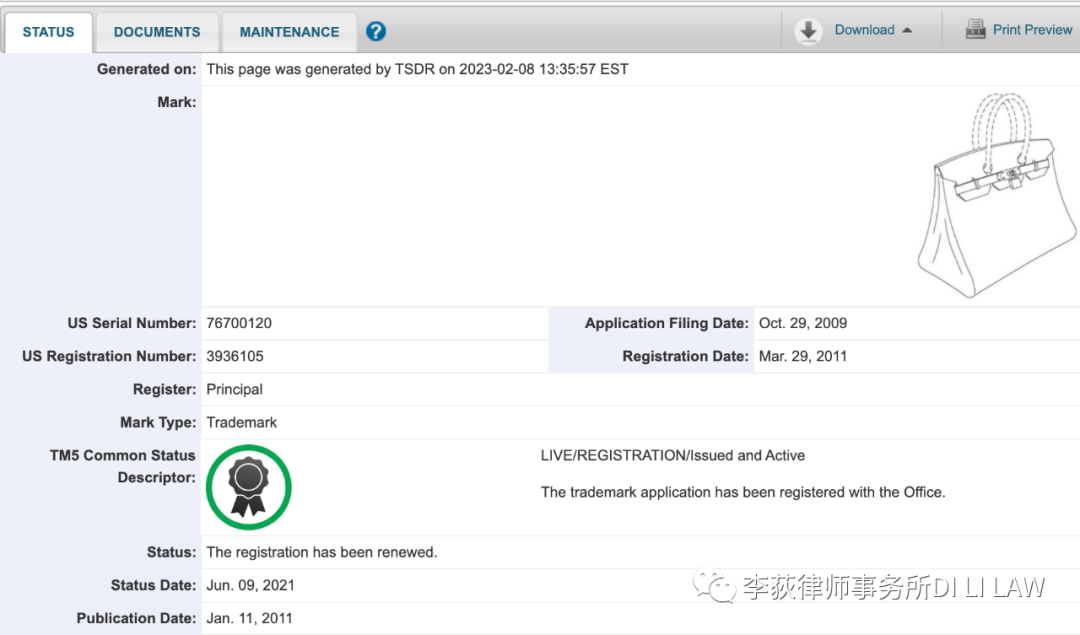Click the Register value Principal
This screenshot has height=635, width=1080.
[x=234, y=389]
